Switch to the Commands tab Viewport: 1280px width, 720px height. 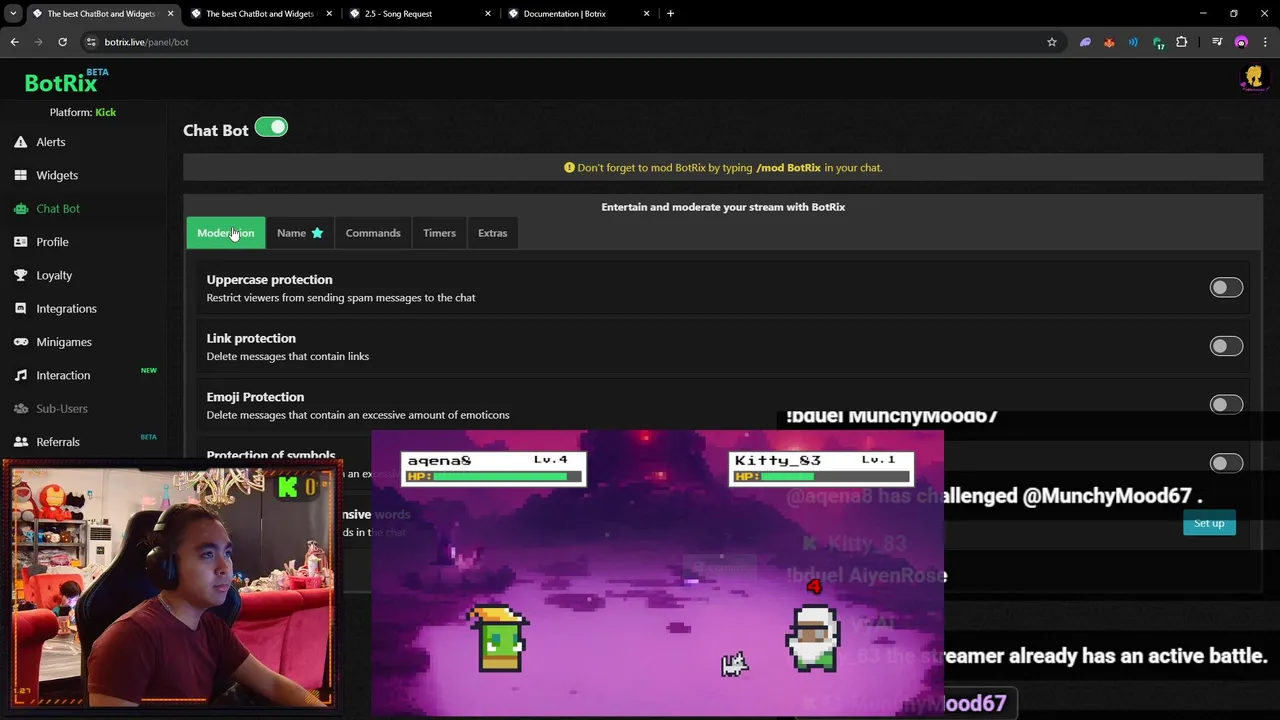click(x=373, y=233)
